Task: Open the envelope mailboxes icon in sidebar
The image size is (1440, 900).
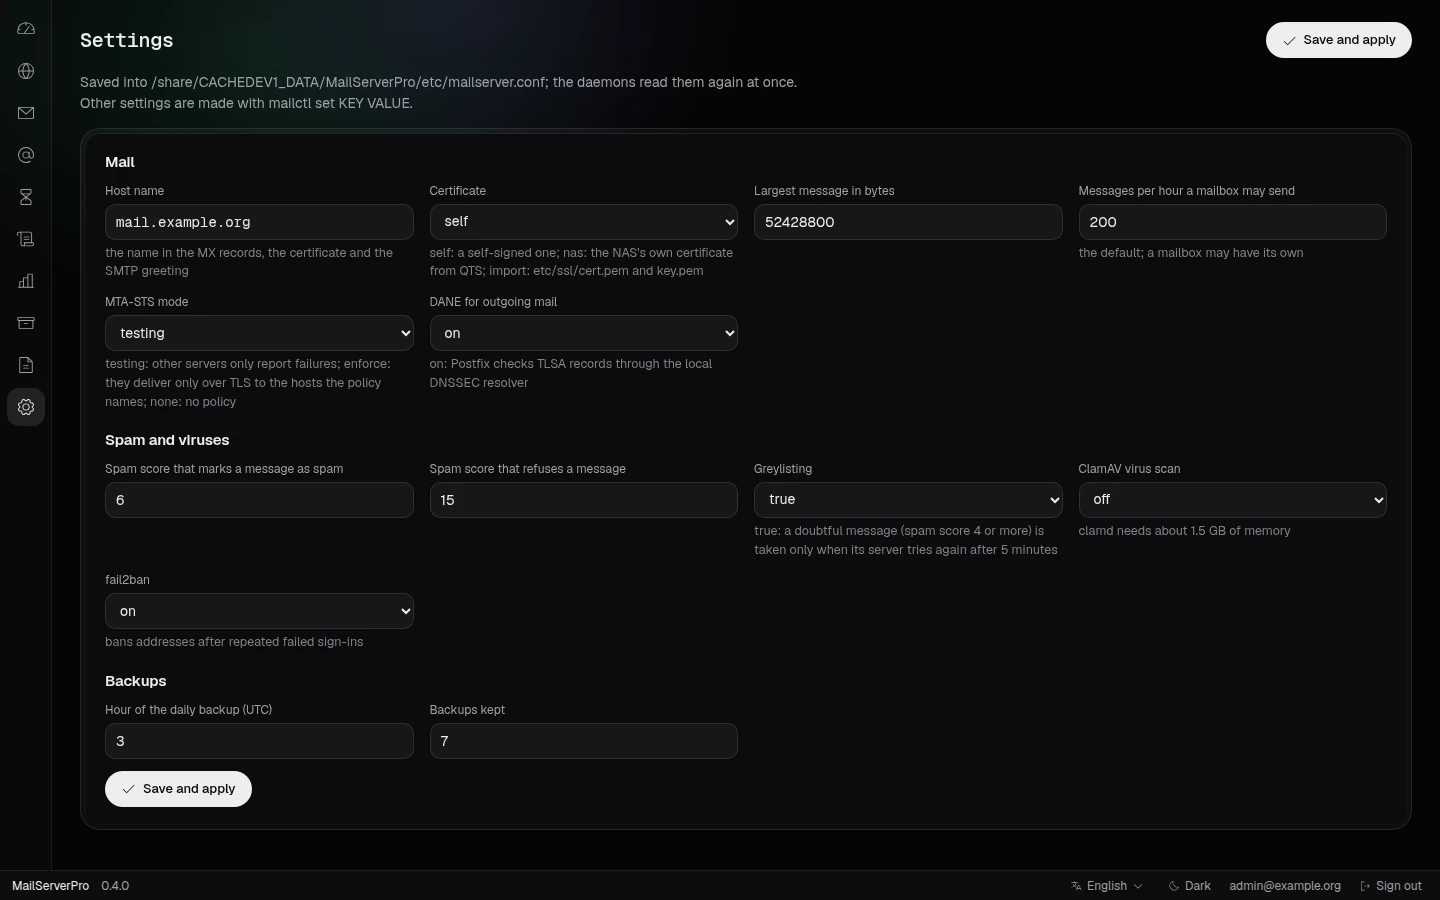Action: coord(26,113)
